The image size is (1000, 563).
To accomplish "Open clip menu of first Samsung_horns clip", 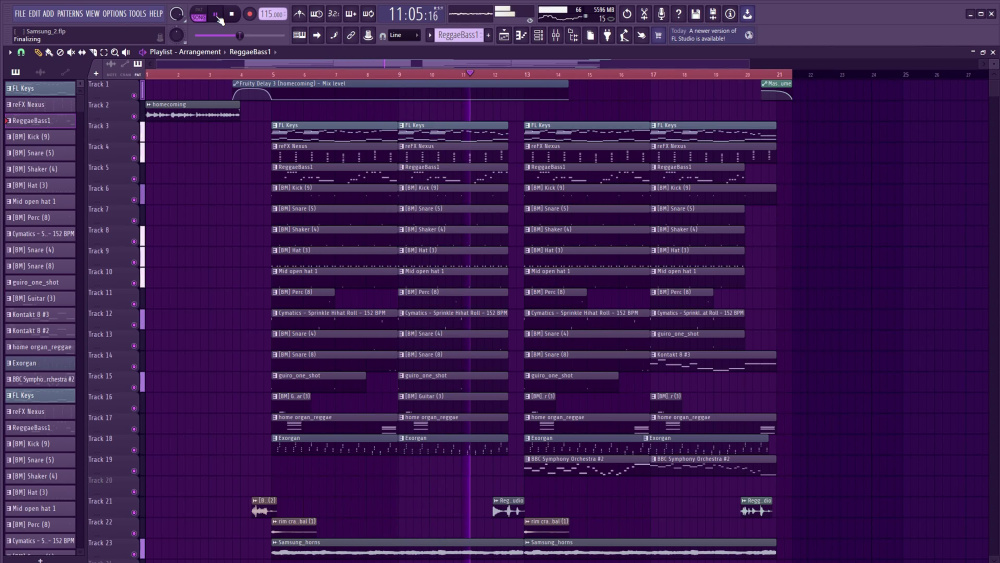I will click(x=275, y=543).
